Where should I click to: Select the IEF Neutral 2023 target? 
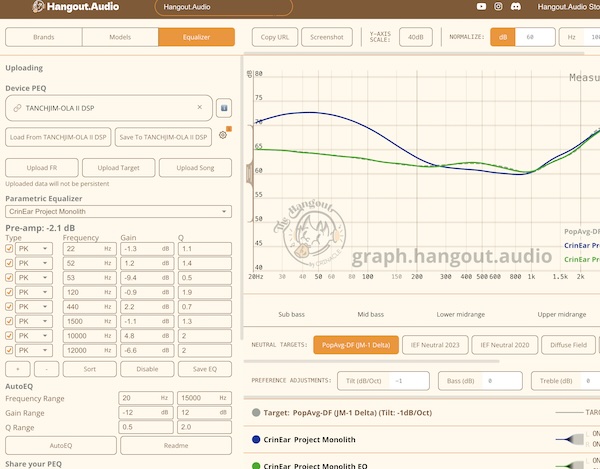click(435, 345)
